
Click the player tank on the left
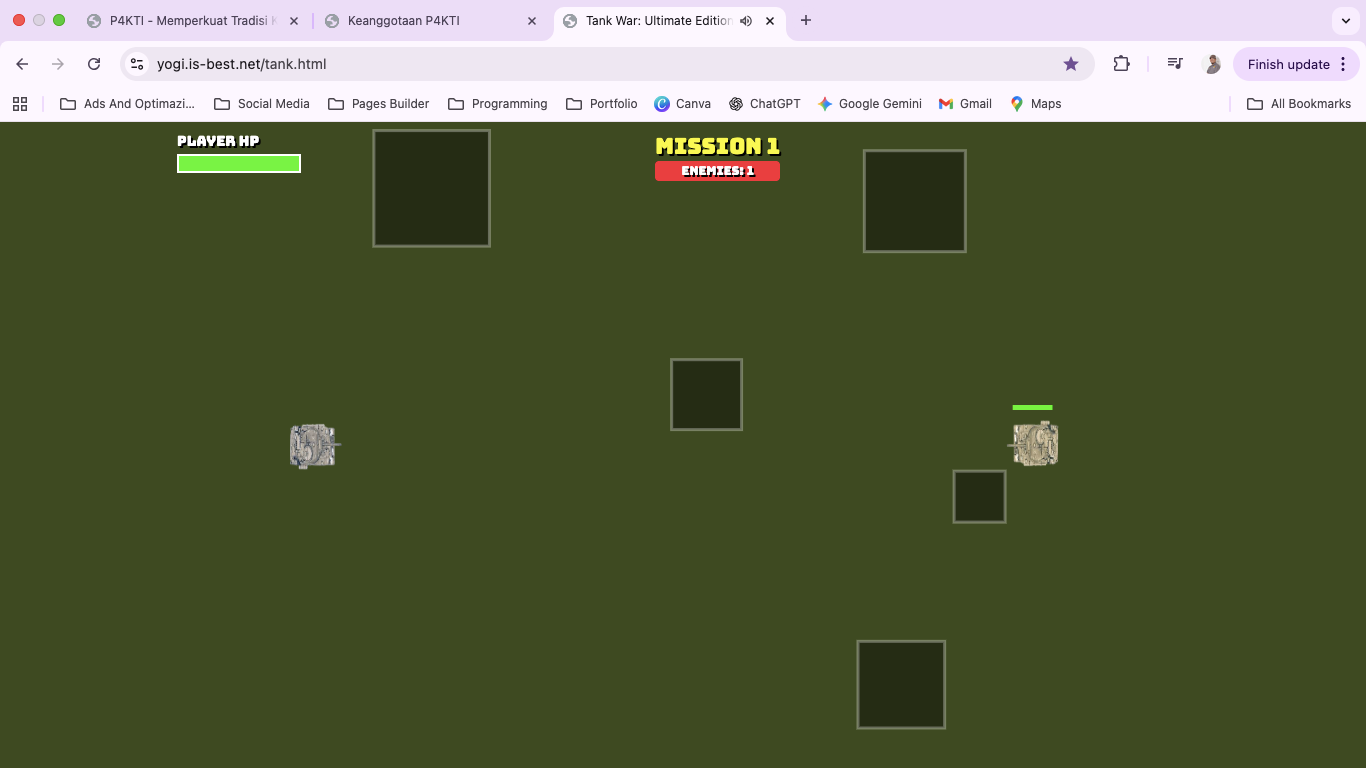tap(313, 446)
